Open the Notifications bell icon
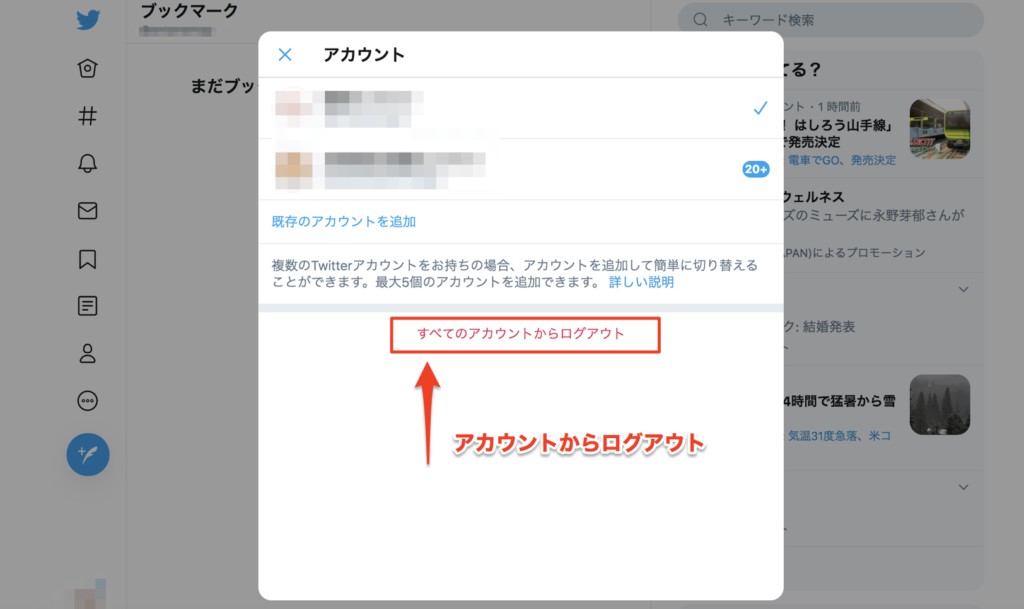This screenshot has height=609, width=1024. click(88, 163)
